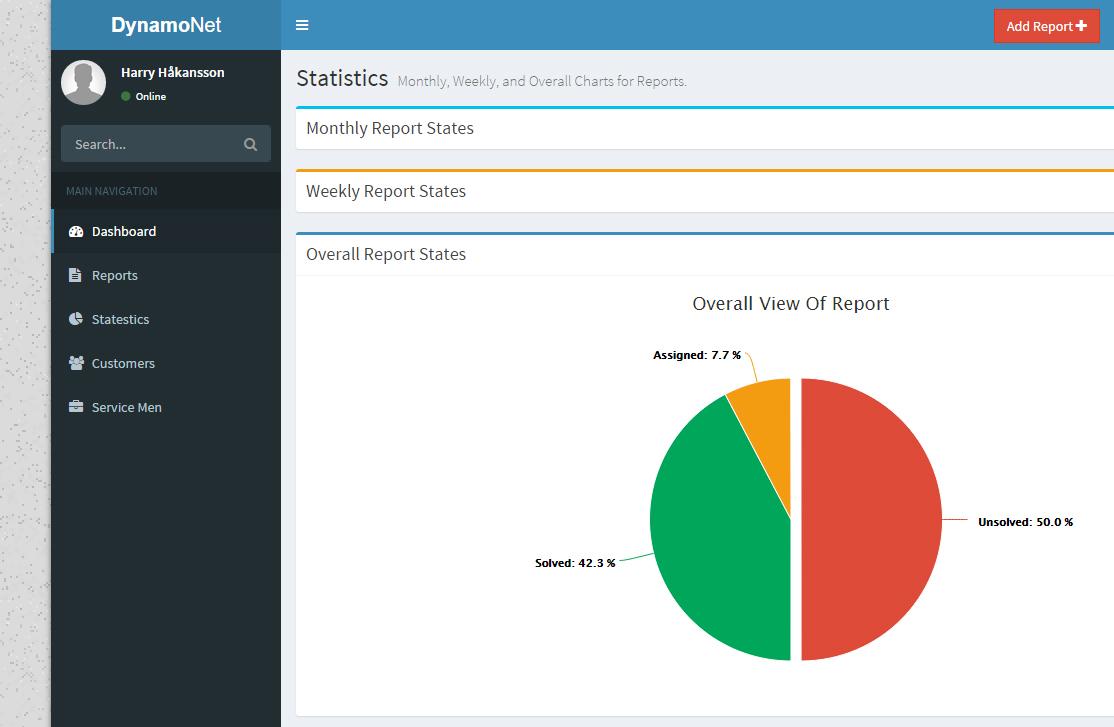Click the Dashboard gauge icon
Image resolution: width=1114 pixels, height=727 pixels.
(76, 231)
